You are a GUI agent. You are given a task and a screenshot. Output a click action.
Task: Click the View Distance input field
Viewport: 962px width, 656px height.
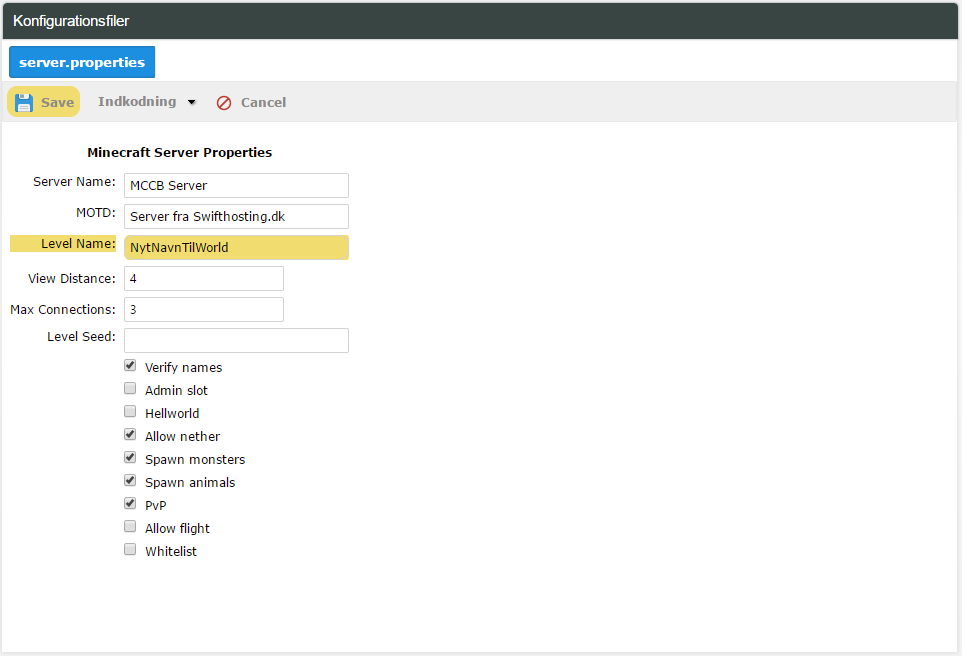(x=204, y=279)
